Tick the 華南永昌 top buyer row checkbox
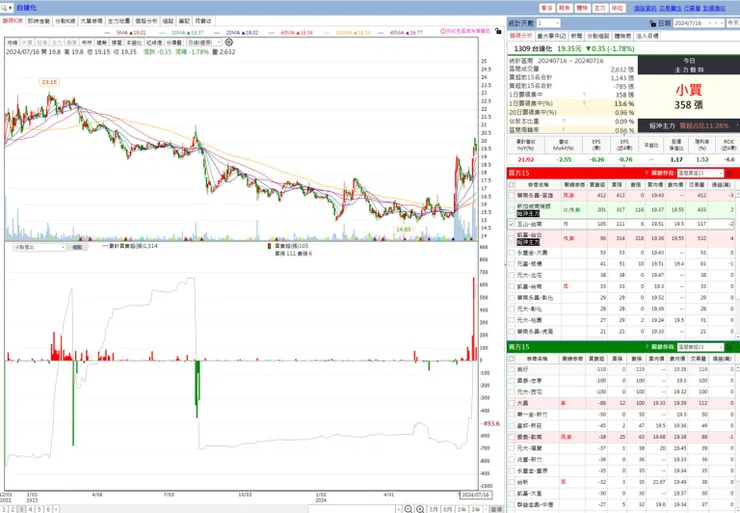This screenshot has width=740, height=513. [512, 195]
